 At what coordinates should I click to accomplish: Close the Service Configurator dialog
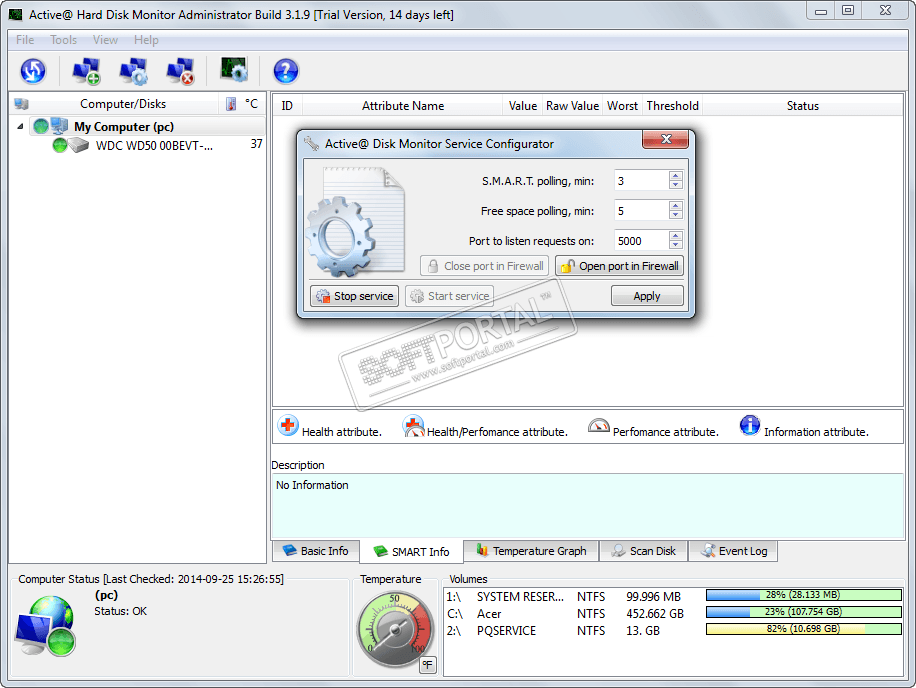pos(665,139)
